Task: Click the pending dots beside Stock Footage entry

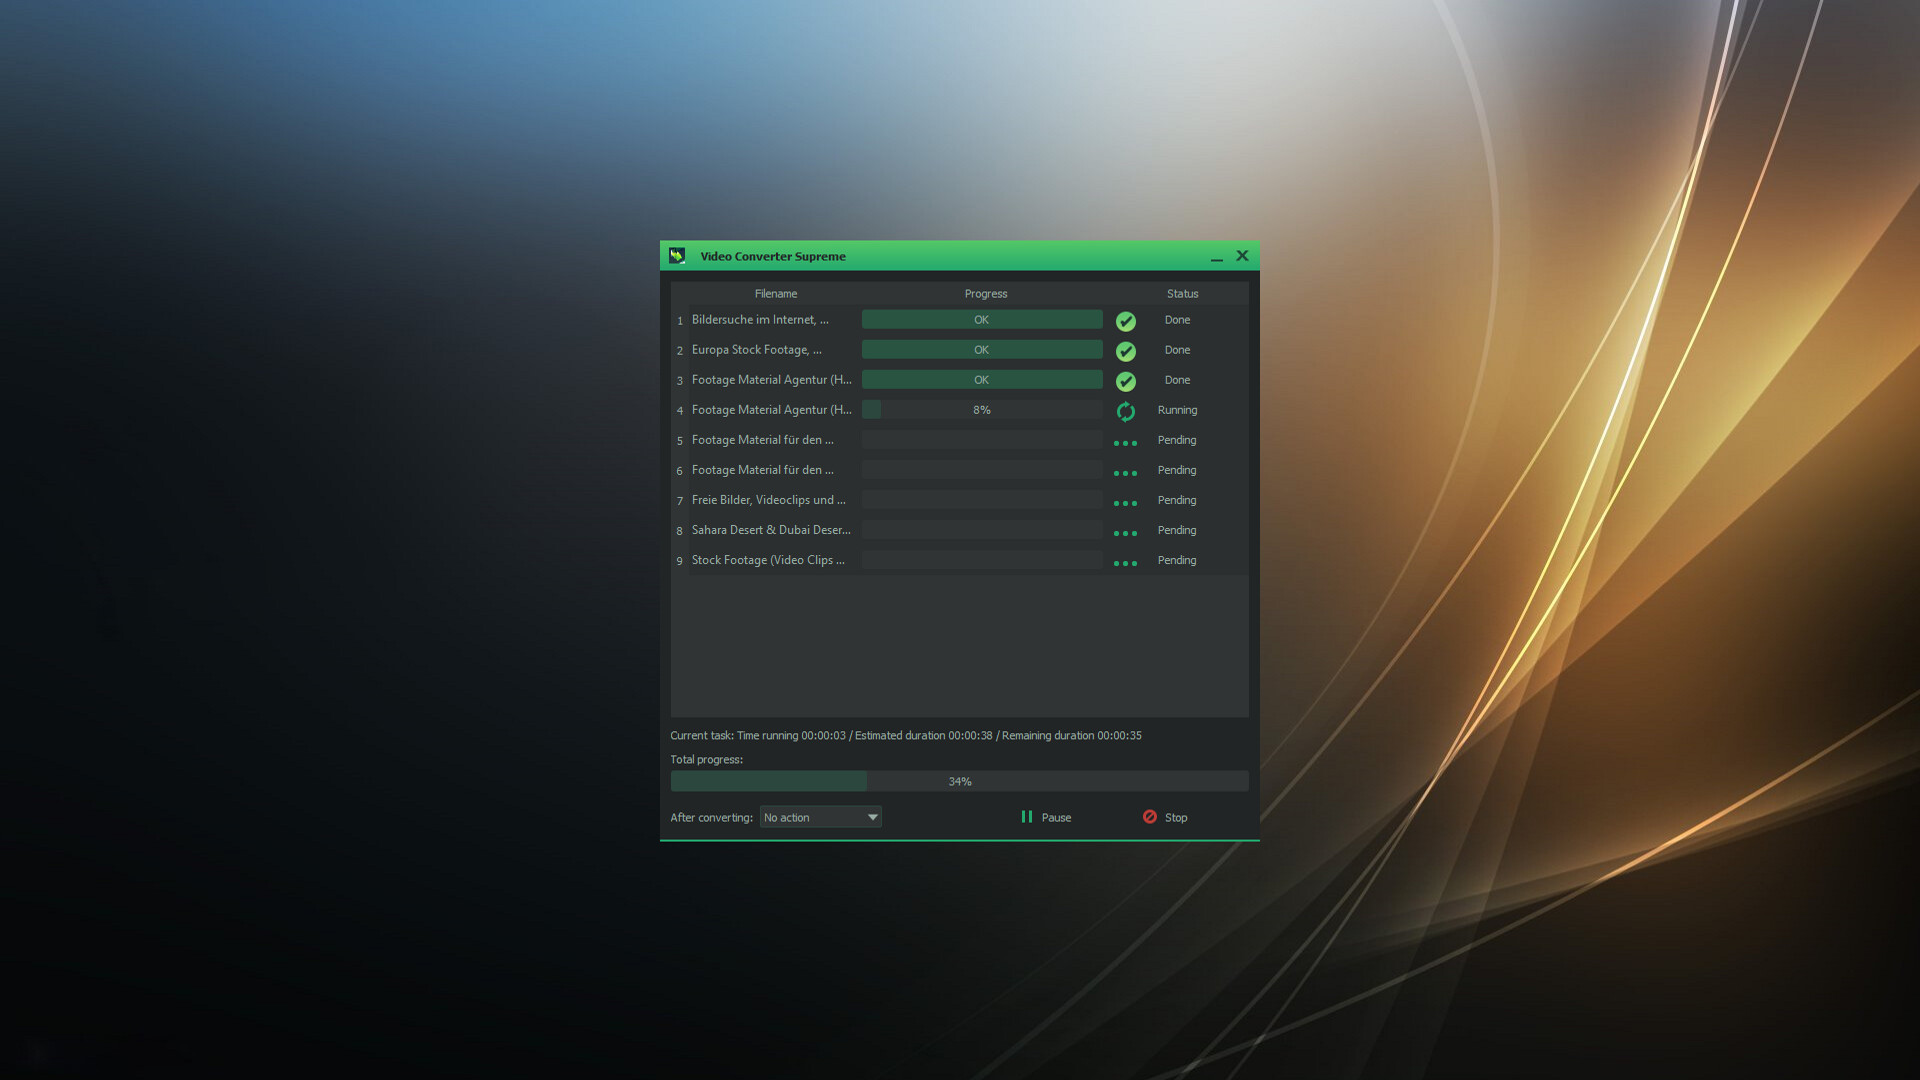Action: pos(1125,562)
